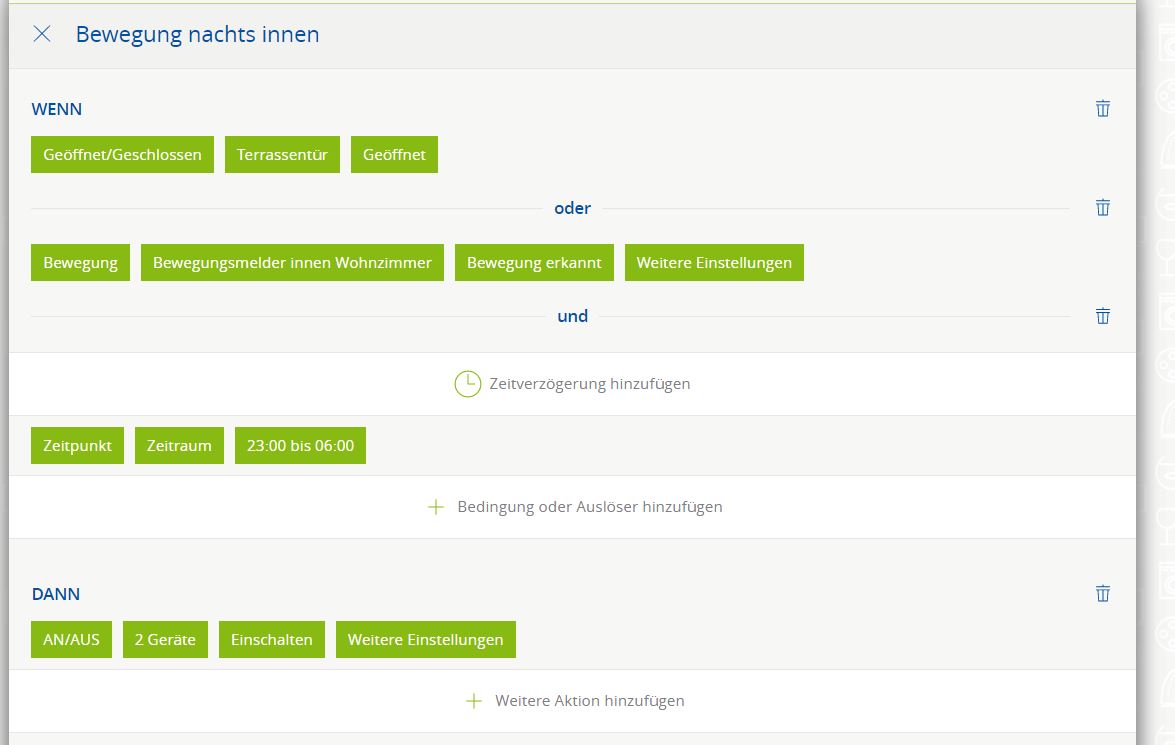
Task: Select the Terrassentür device tag
Action: coord(282,154)
